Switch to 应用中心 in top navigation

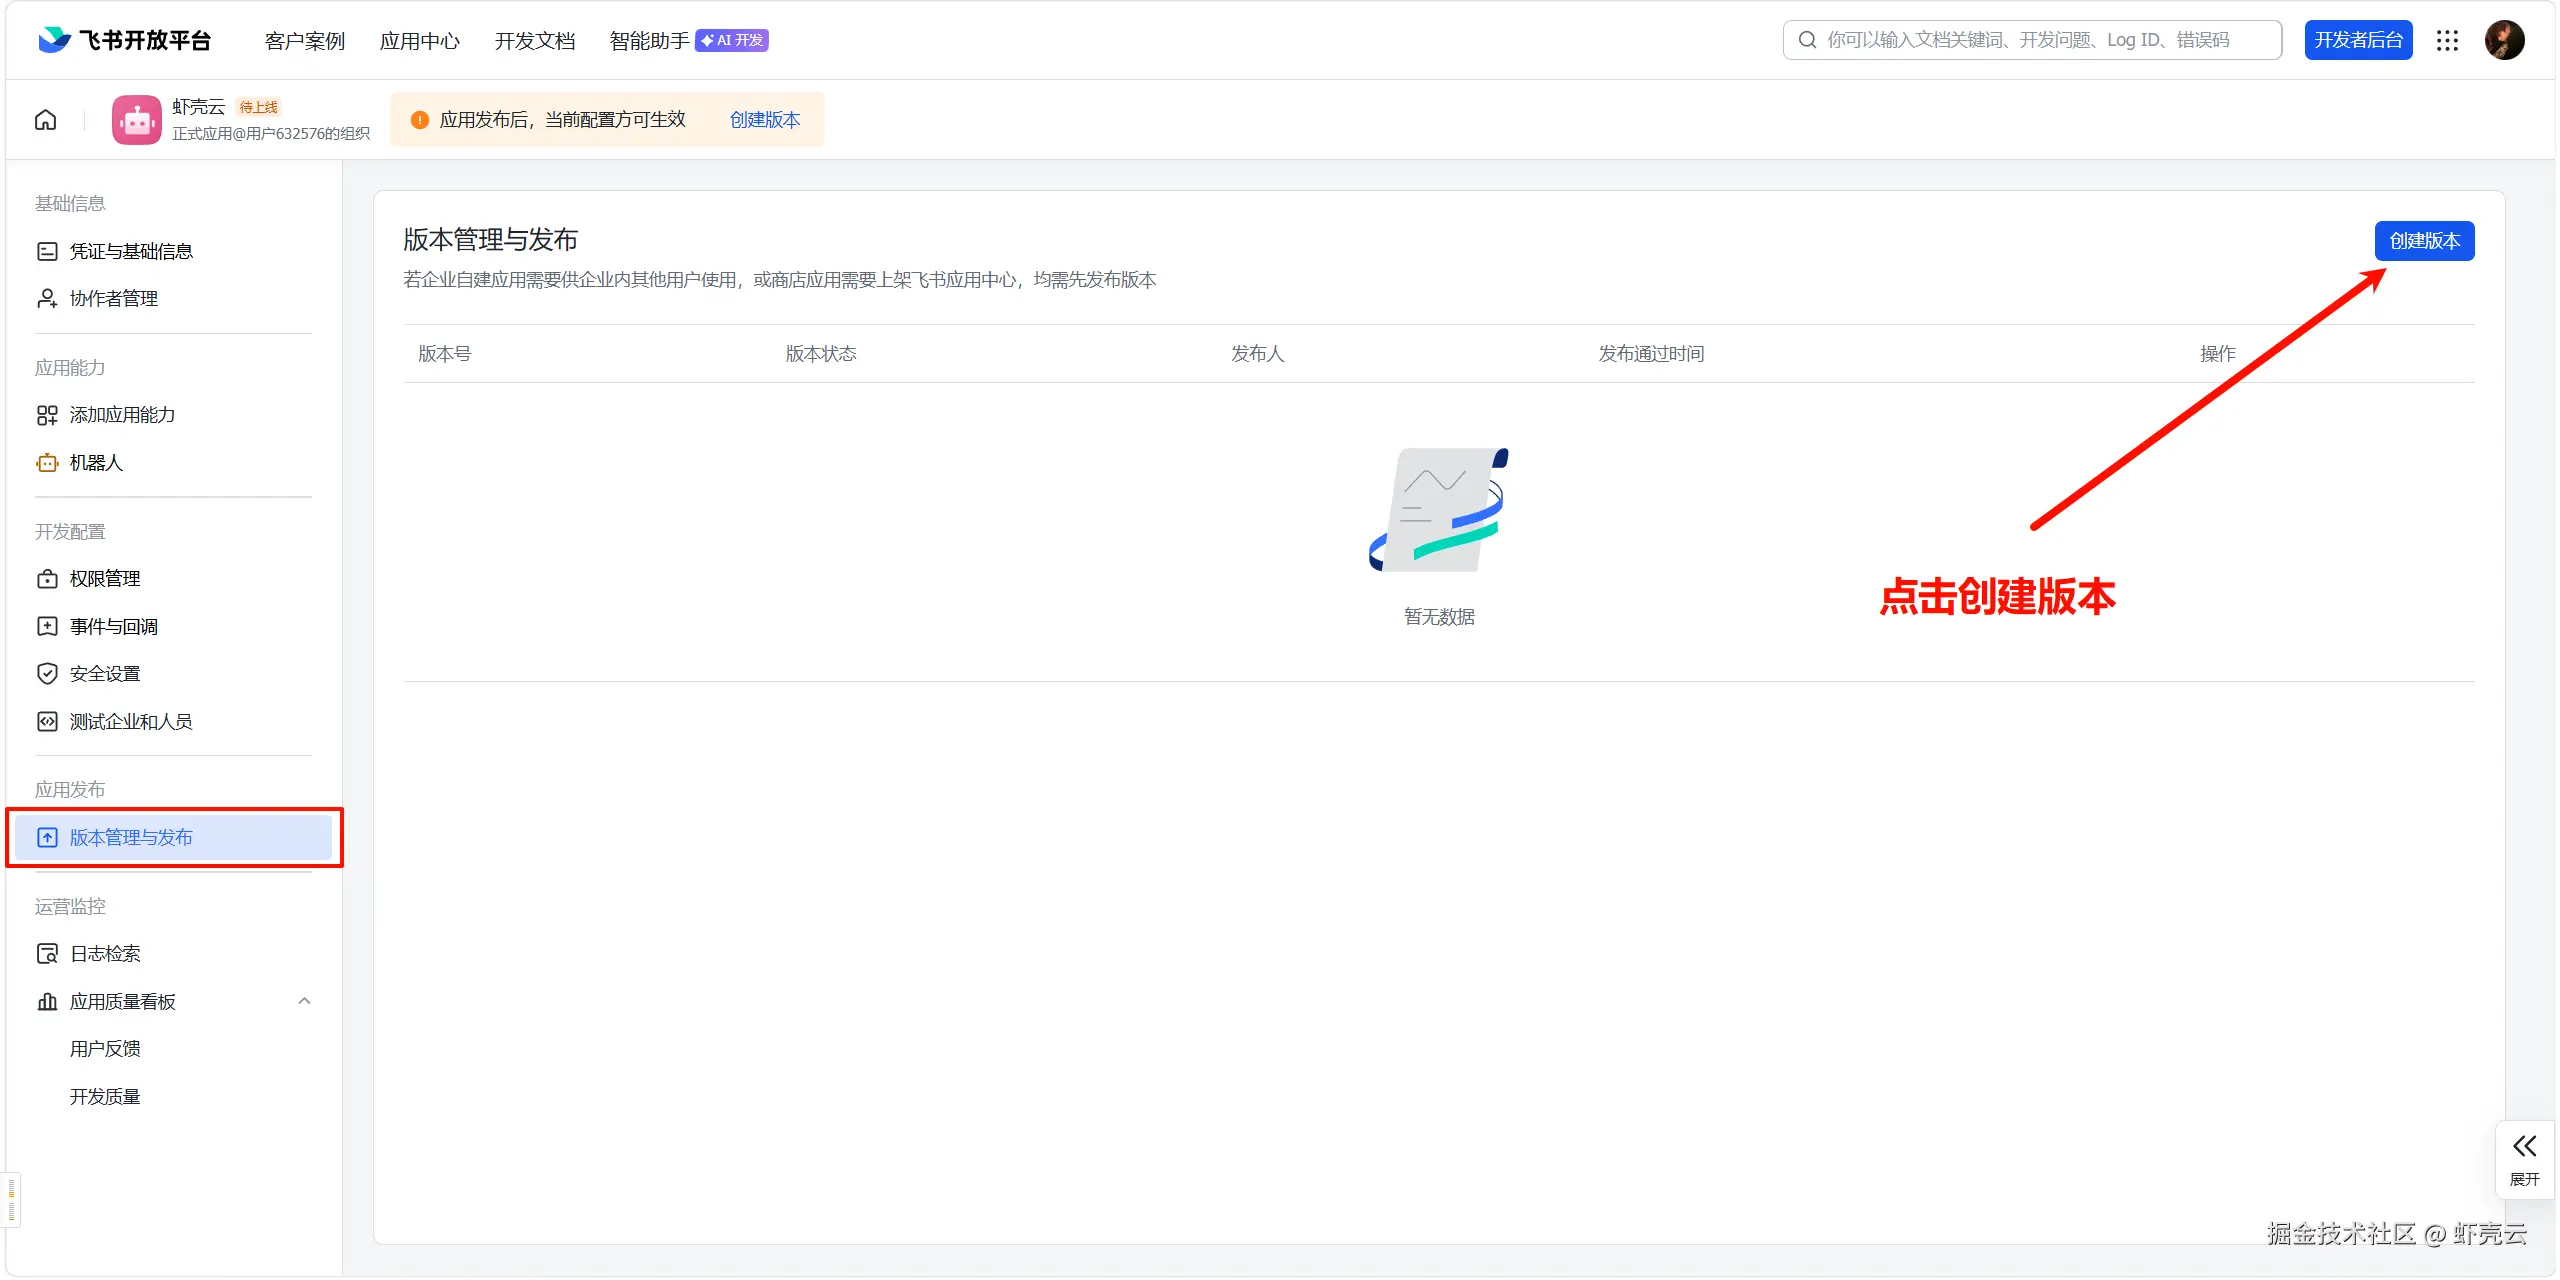pyautogui.click(x=419, y=41)
